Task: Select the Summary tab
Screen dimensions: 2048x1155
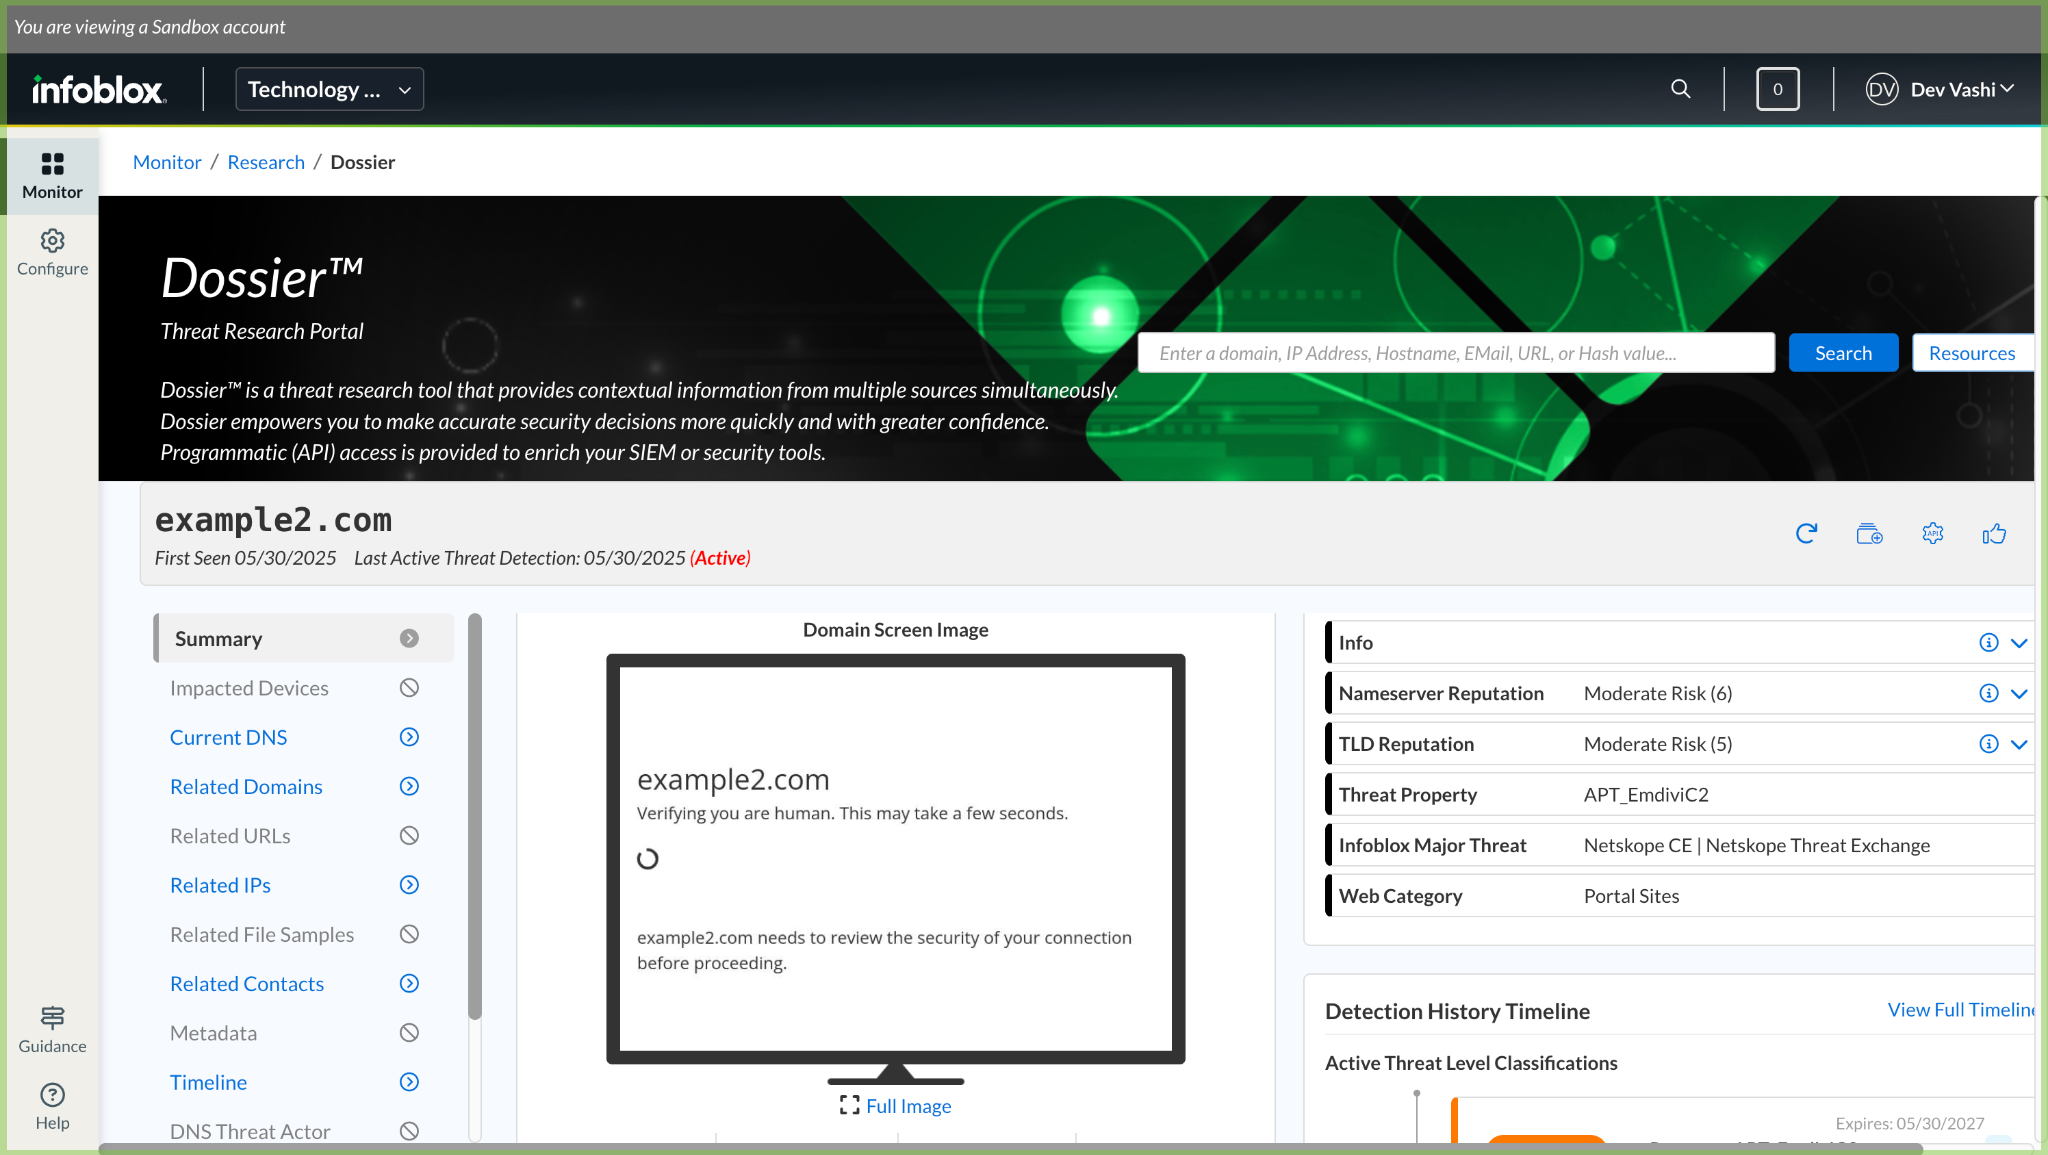Action: pyautogui.click(x=304, y=639)
